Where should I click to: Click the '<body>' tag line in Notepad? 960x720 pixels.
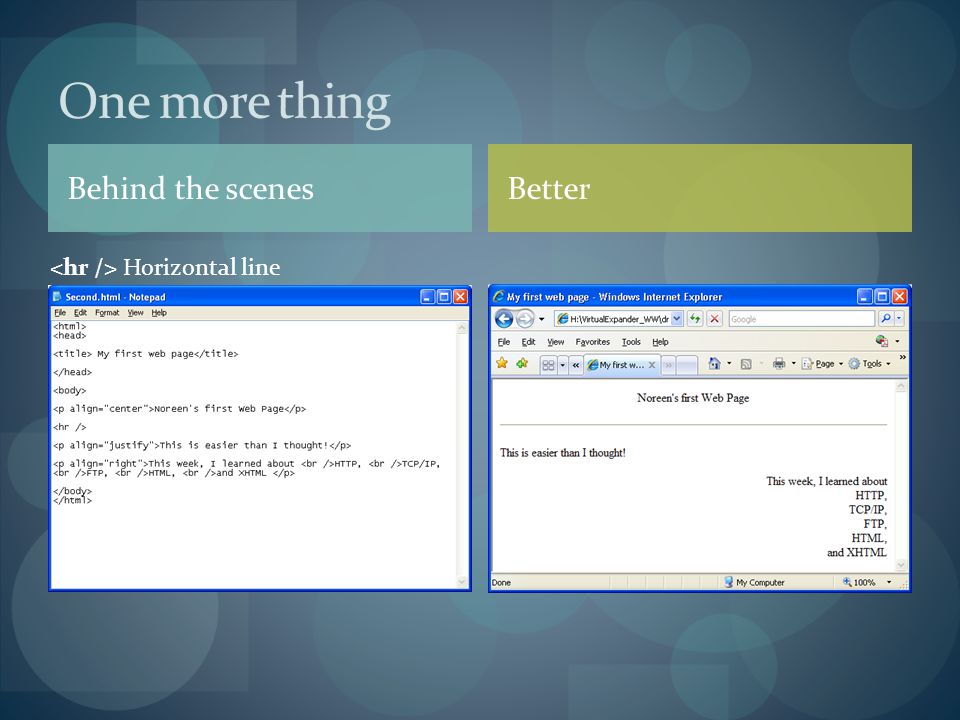tap(69, 391)
